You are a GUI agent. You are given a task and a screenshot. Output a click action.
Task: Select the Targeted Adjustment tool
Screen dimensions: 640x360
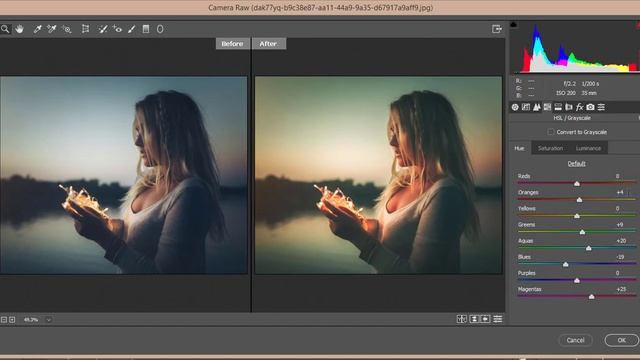pos(67,29)
